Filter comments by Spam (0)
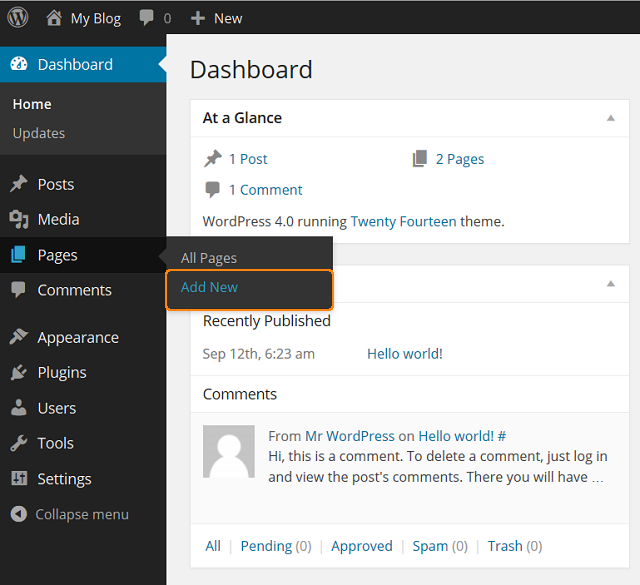This screenshot has height=585, width=640. (x=440, y=546)
